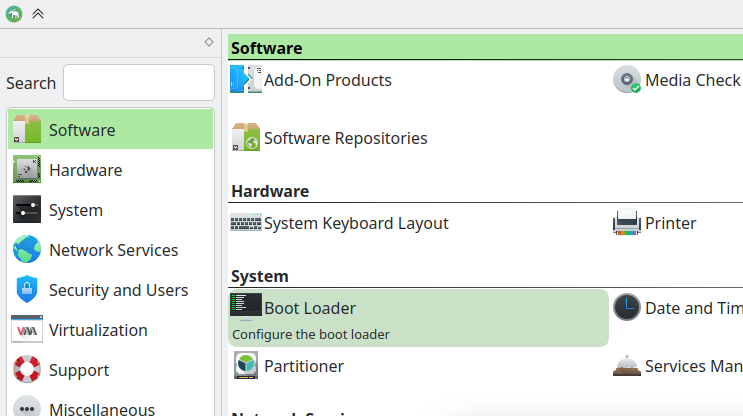Open System Keyboard Layout icon
The image size is (743, 416).
pos(246,223)
